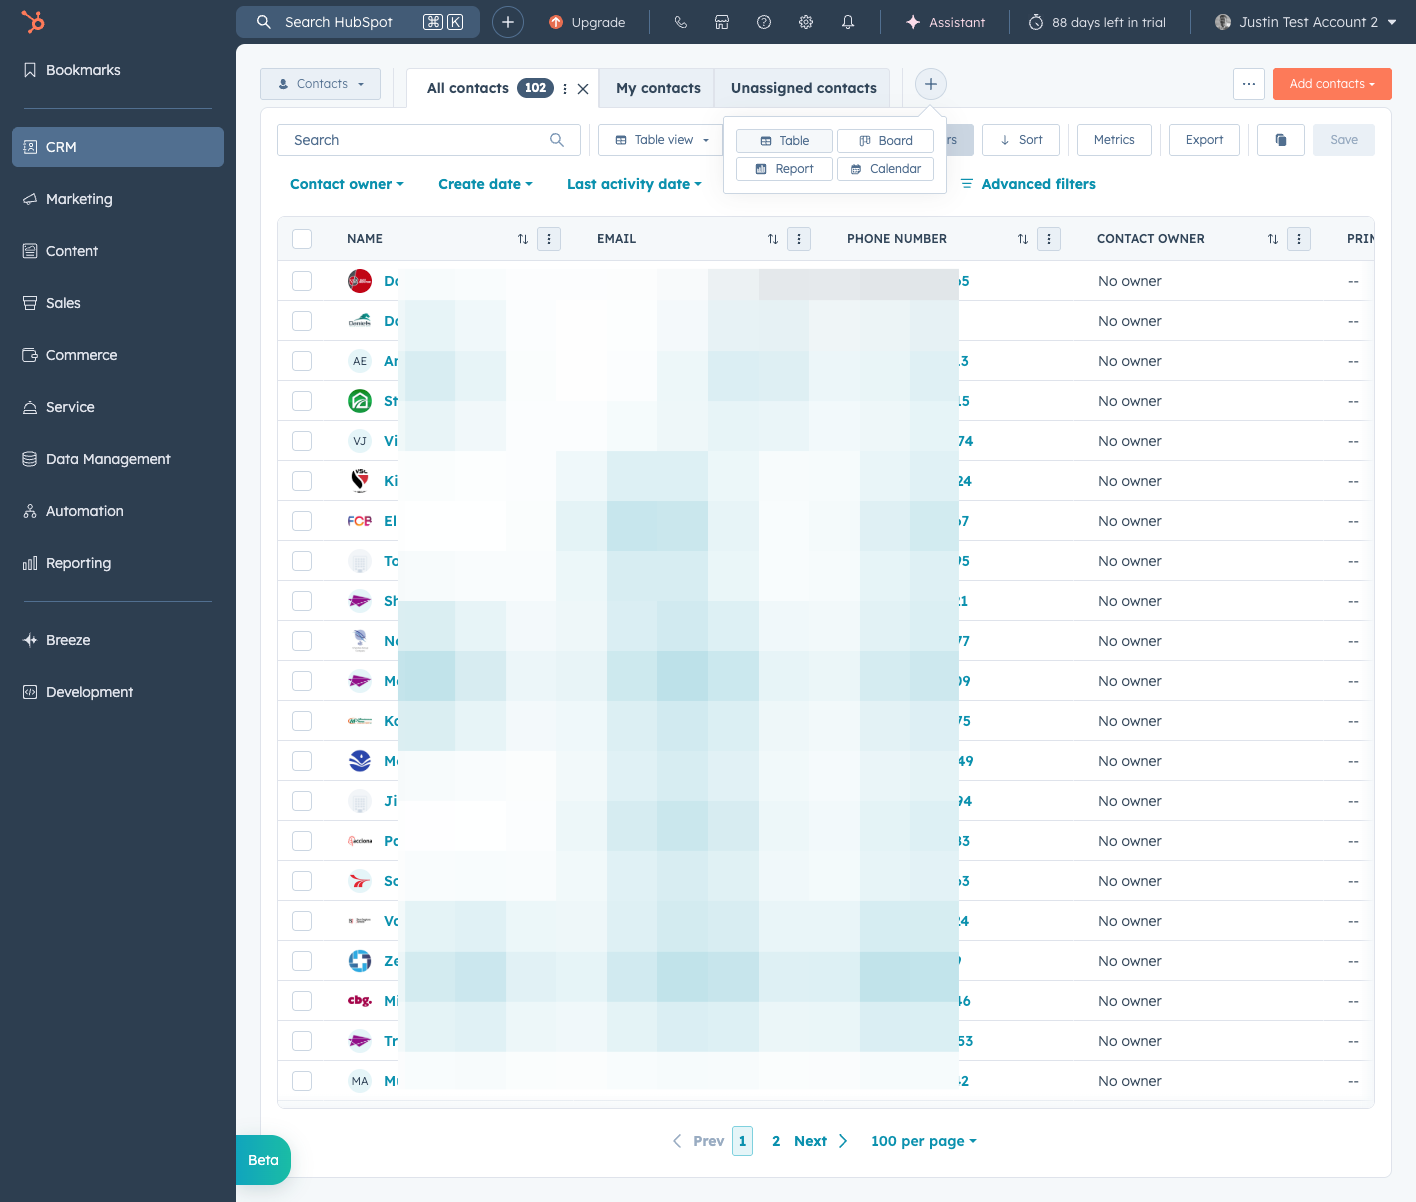The width and height of the screenshot is (1416, 1202).
Task: Toggle the select all contacts checkbox
Action: [x=302, y=239]
